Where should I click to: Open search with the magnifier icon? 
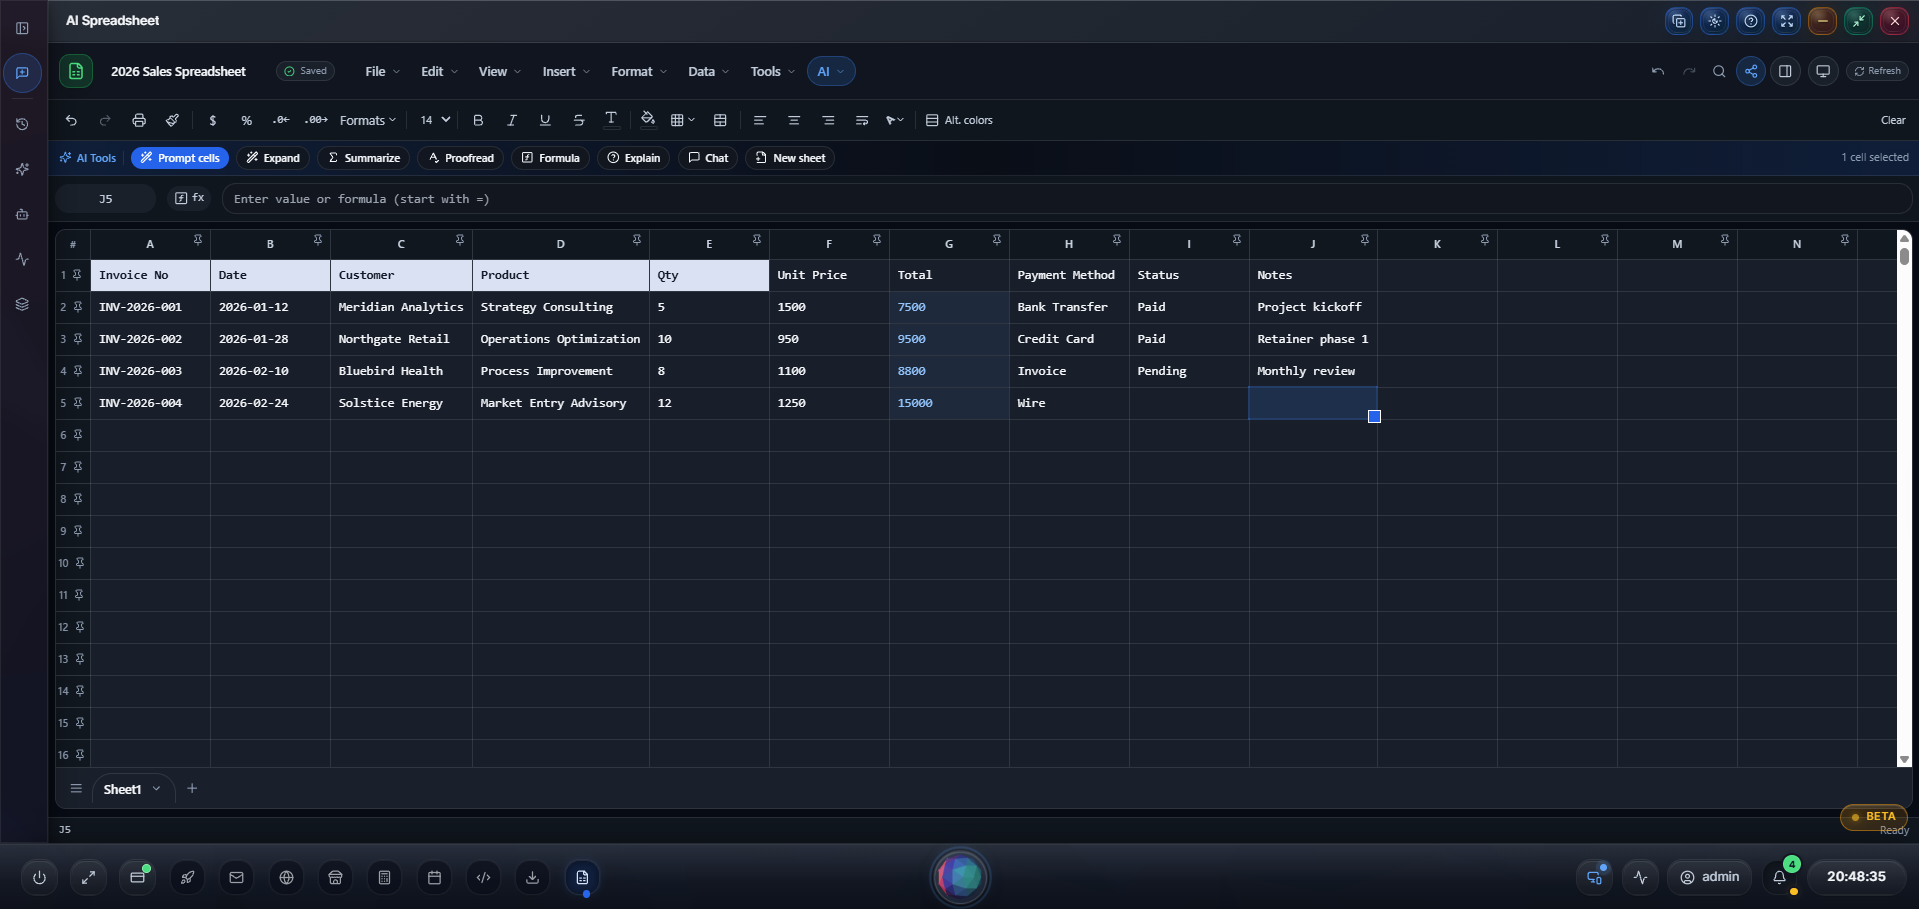(x=1719, y=71)
